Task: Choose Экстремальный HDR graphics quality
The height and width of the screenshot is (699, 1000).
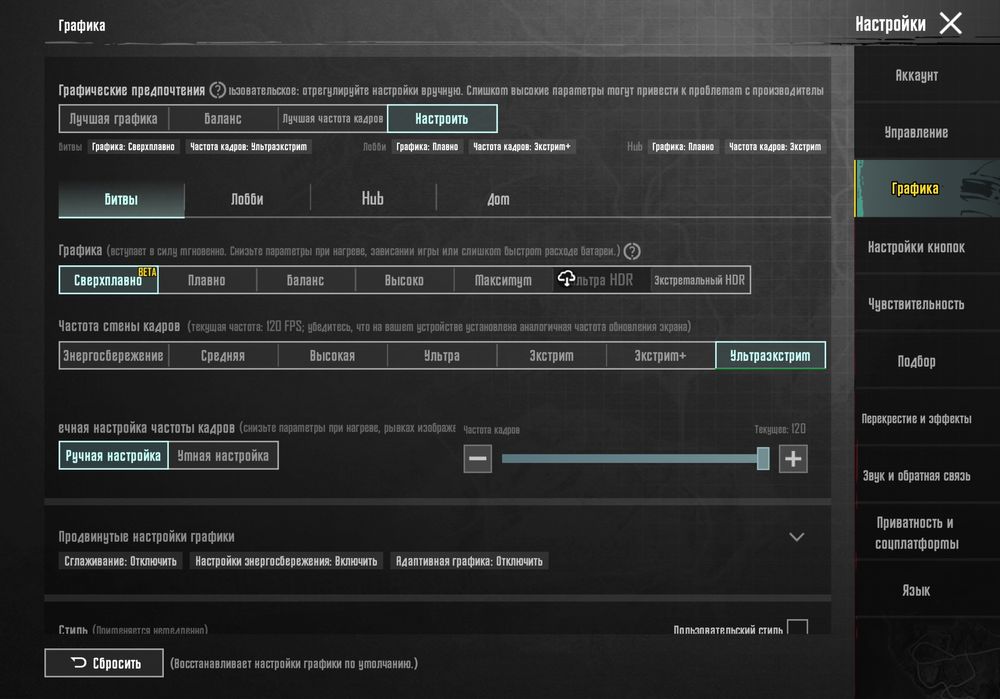Action: [x=700, y=280]
